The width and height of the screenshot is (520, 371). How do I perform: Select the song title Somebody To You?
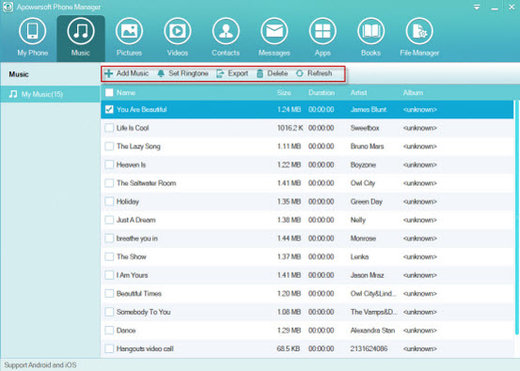pyautogui.click(x=143, y=312)
